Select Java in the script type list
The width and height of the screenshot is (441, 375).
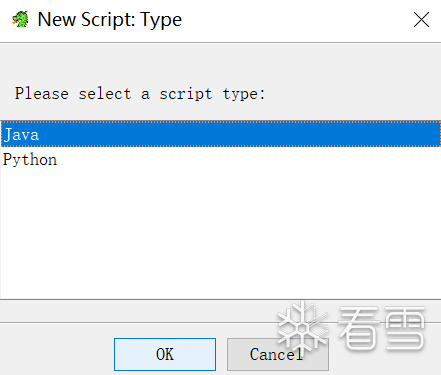pos(220,134)
